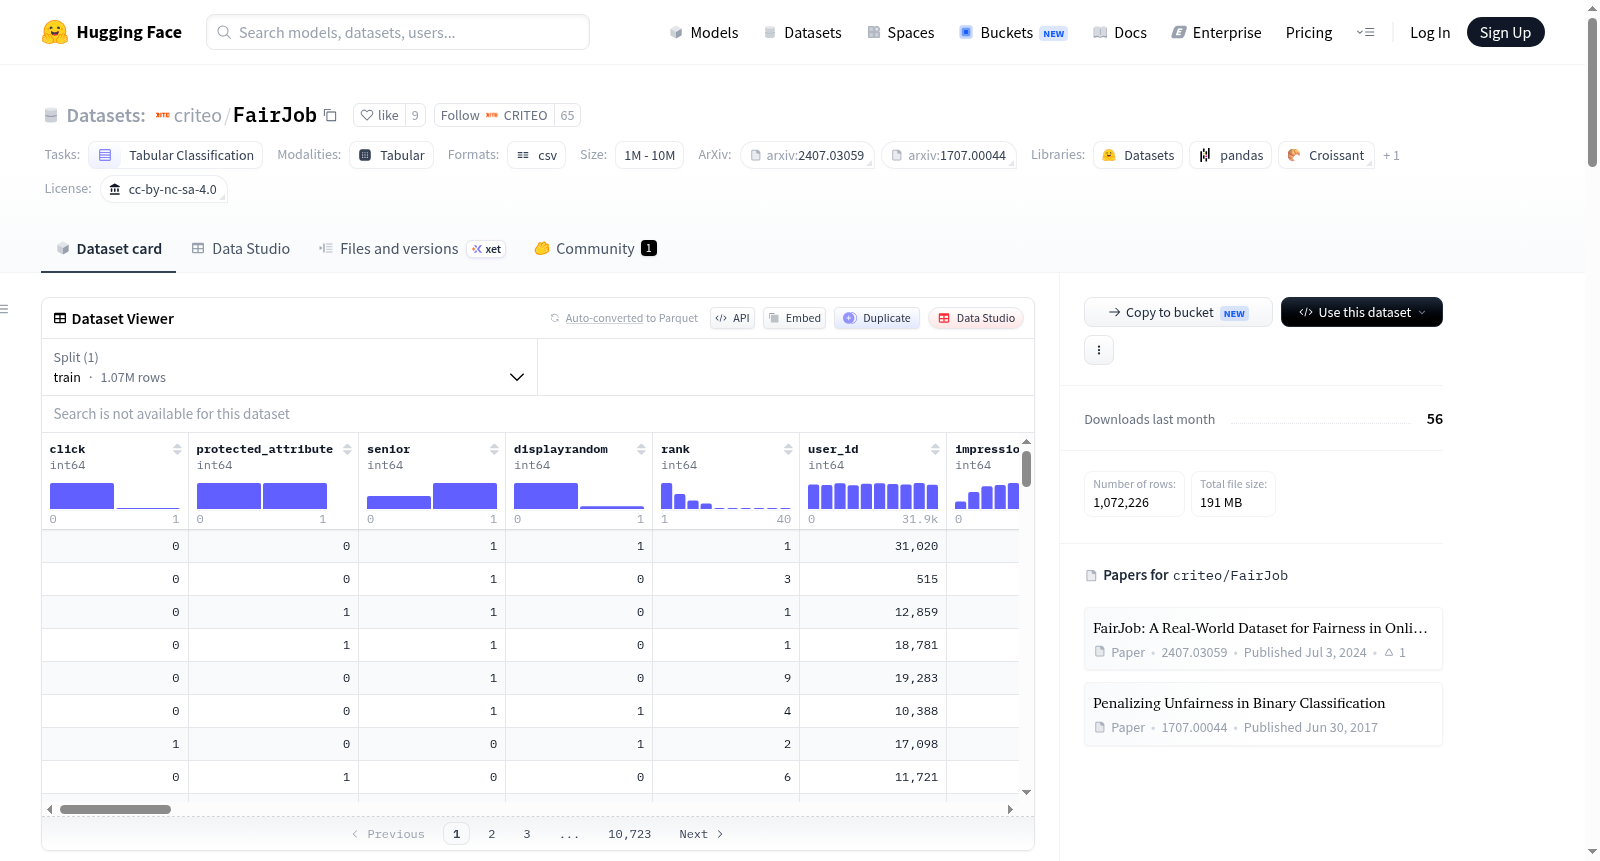Sort the displayrandom column

641,449
